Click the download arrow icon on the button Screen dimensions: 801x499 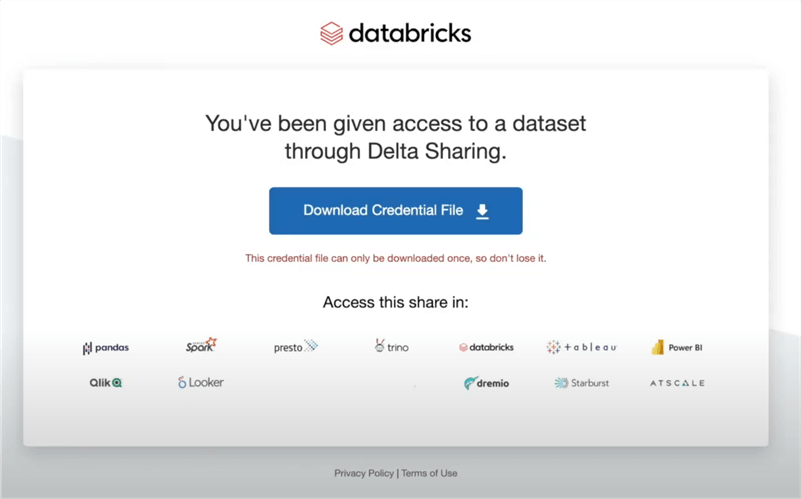point(482,211)
